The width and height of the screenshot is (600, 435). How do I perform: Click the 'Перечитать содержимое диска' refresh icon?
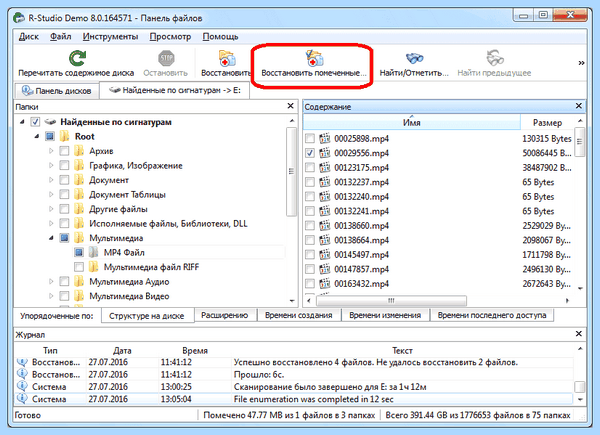click(77, 58)
